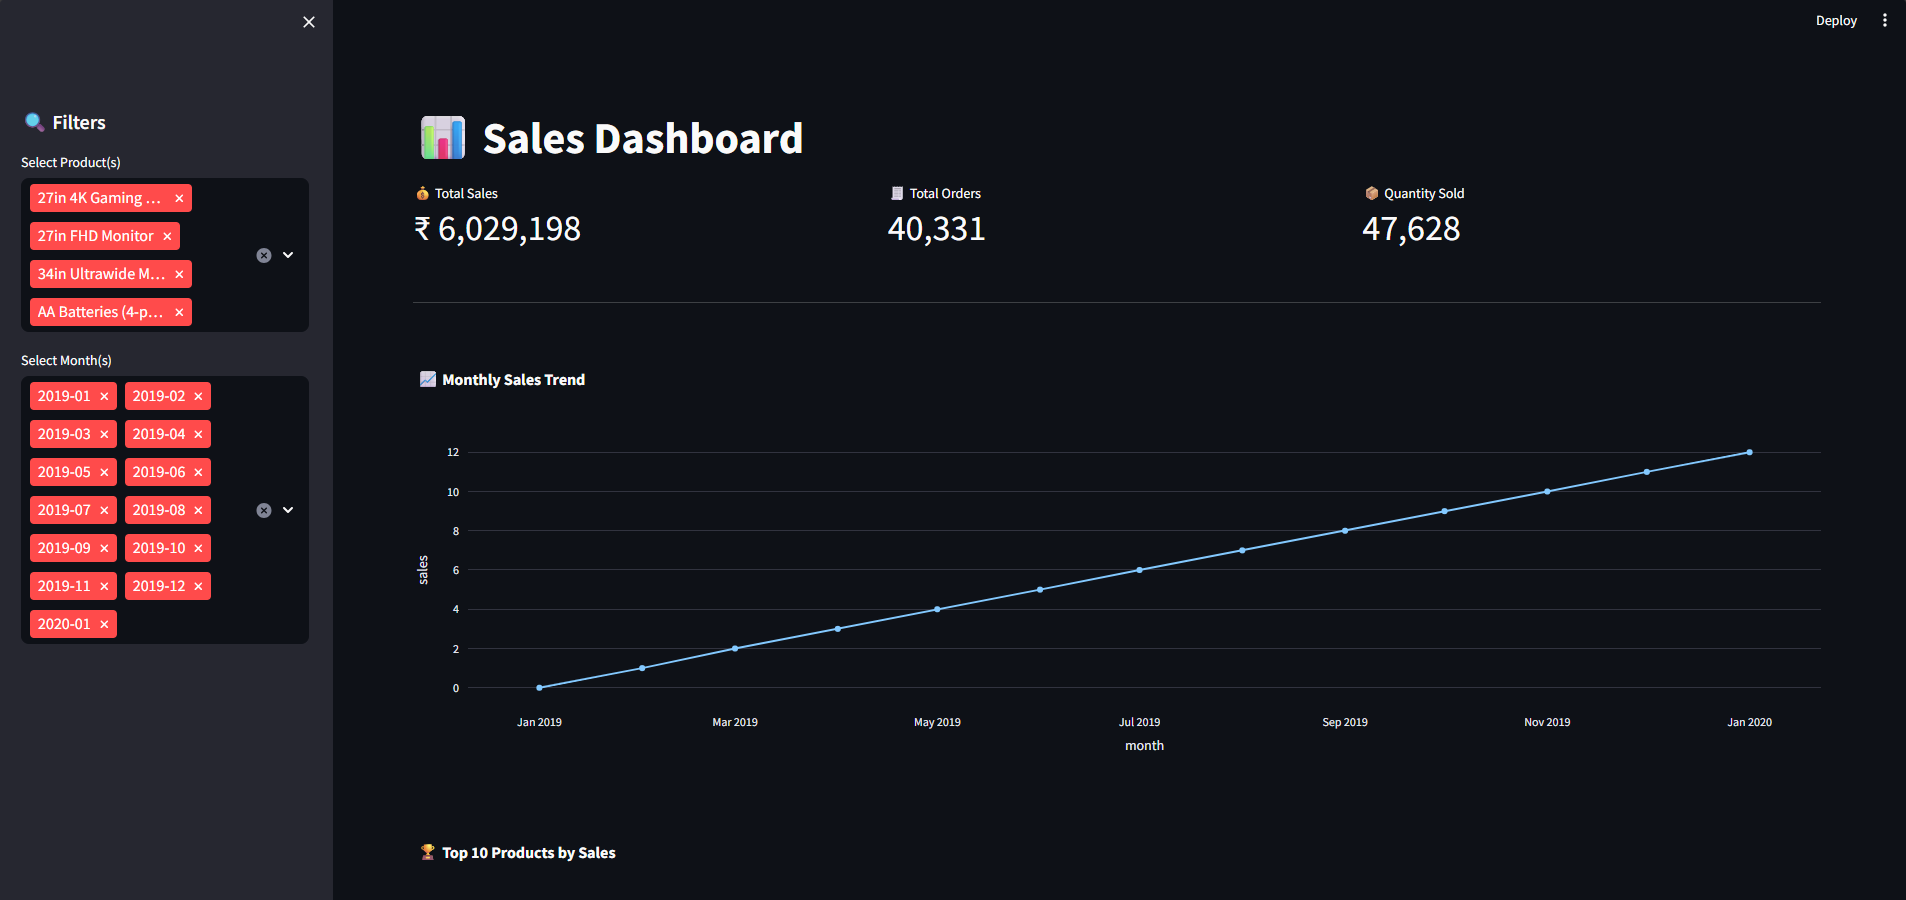Screen dimensions: 1906x900
Task: Expand the Select Month(s) dropdown
Action: pos(288,510)
